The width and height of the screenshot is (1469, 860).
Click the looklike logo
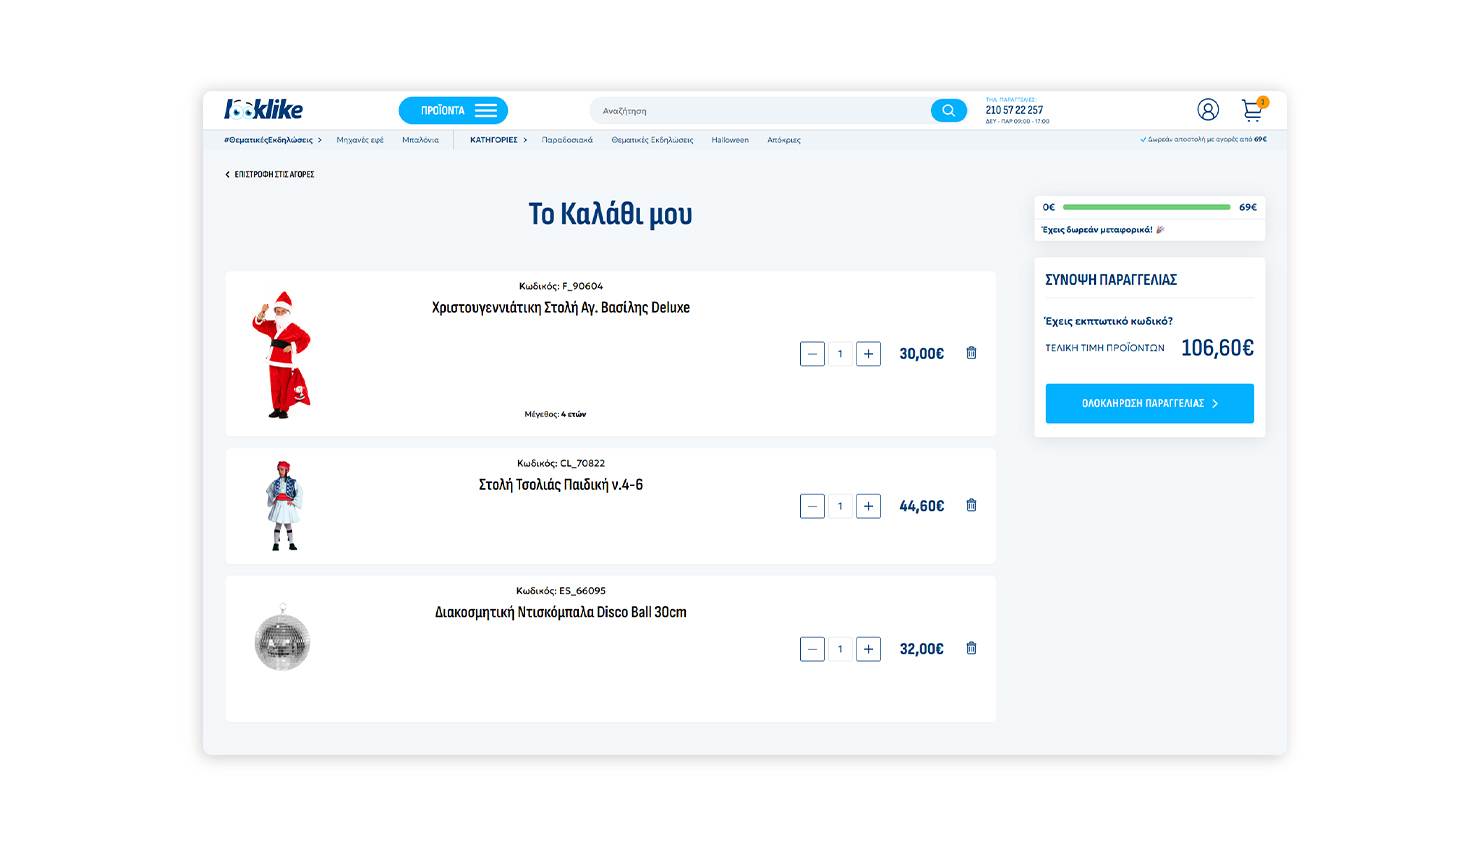pos(263,110)
